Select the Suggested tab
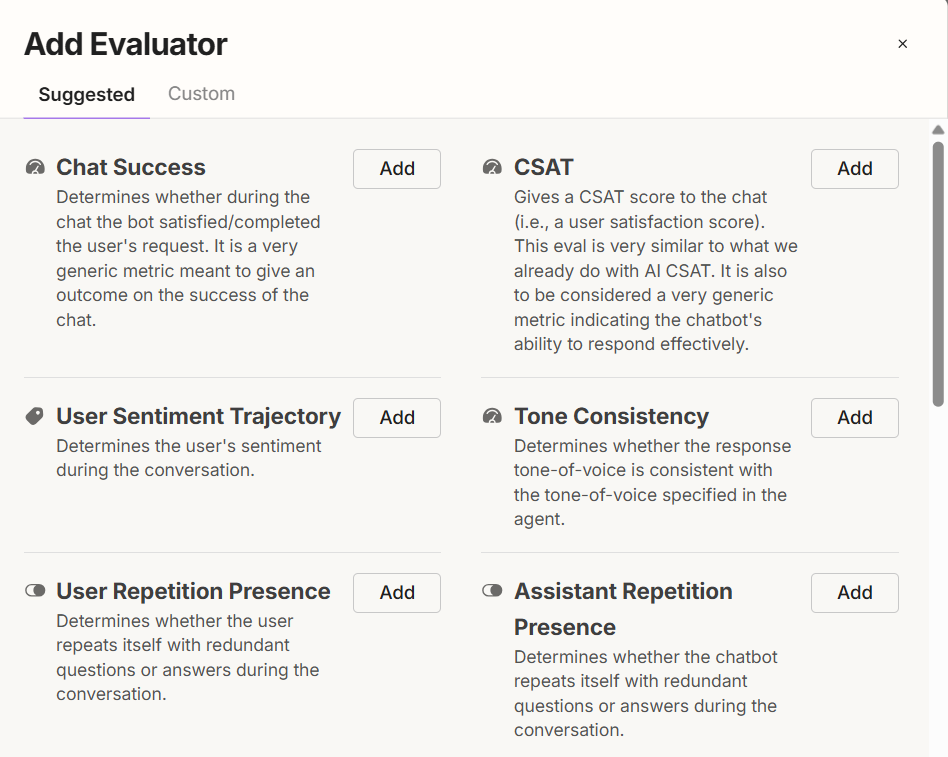 (x=86, y=95)
